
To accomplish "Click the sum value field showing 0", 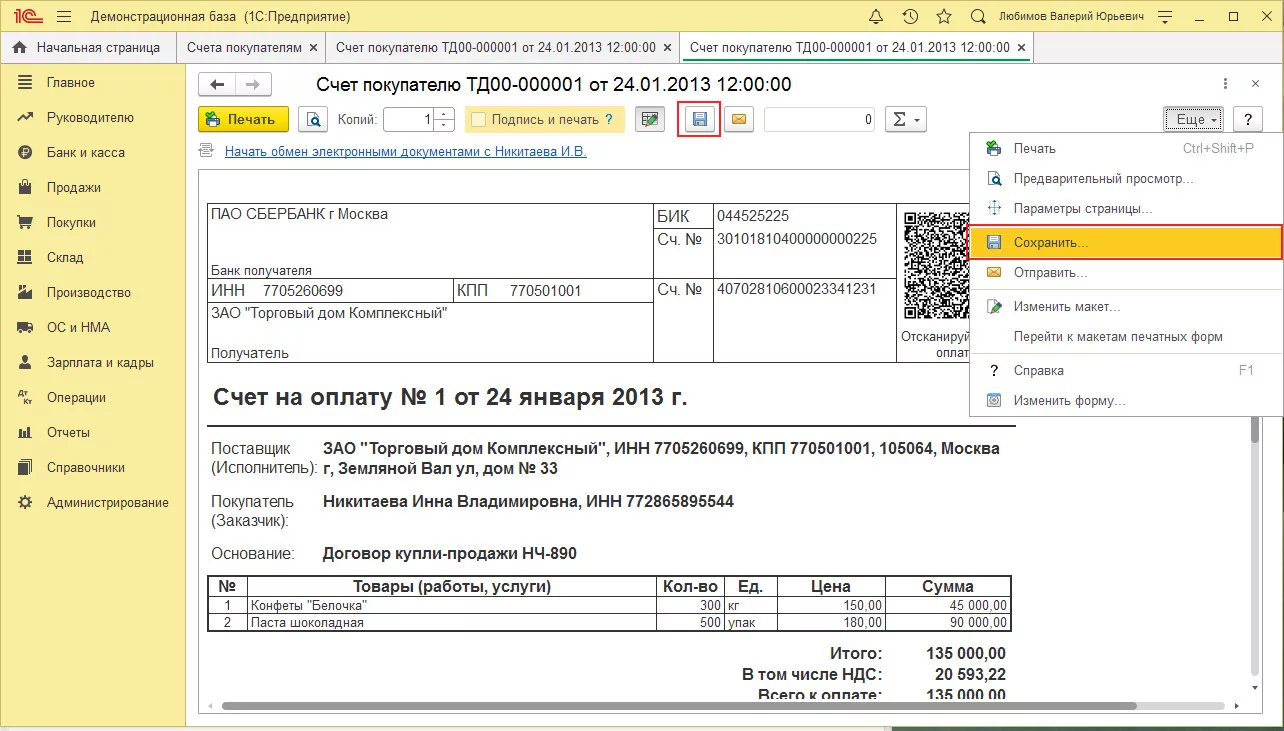I will 820,120.
